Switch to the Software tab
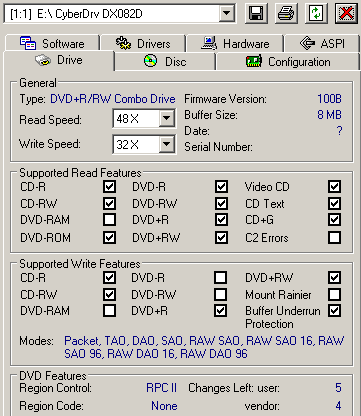The image size is (361, 416). 52,43
